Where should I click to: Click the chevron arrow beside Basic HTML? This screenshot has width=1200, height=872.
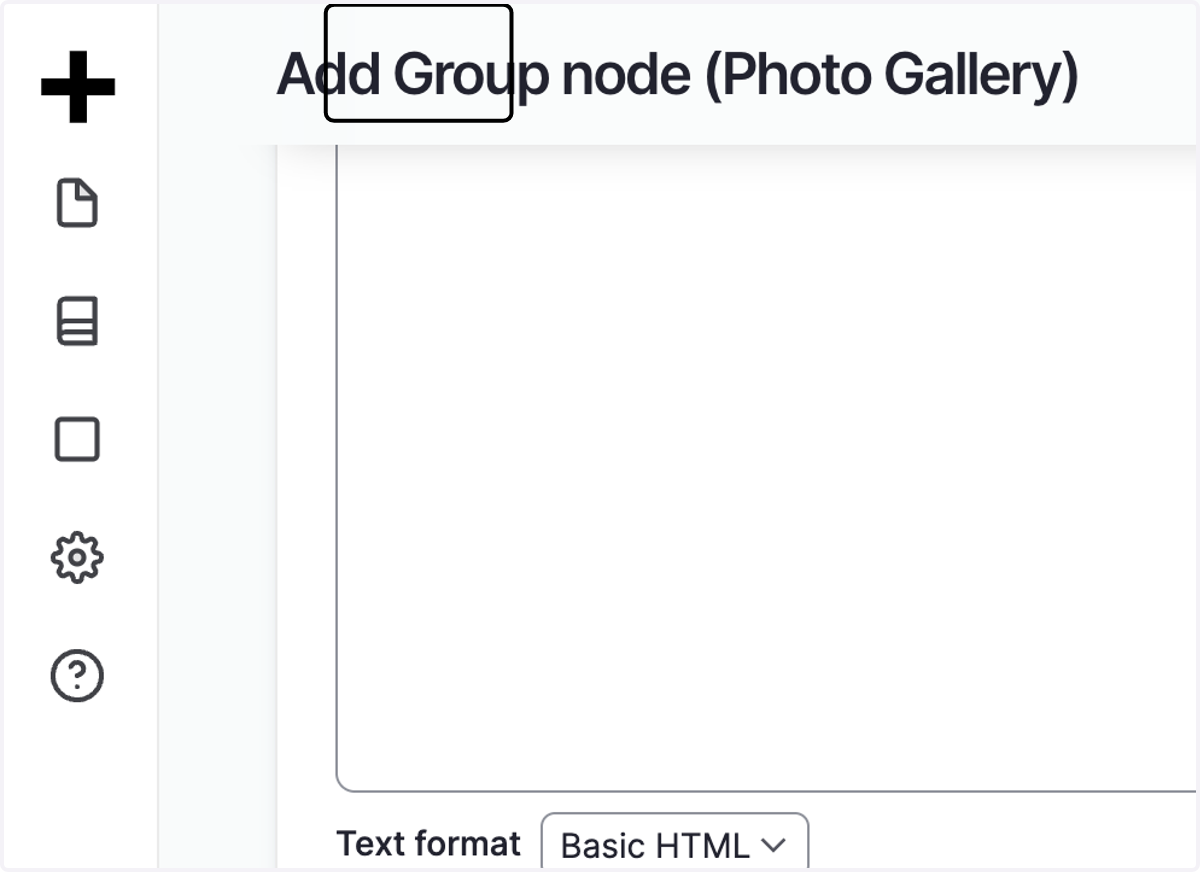773,845
